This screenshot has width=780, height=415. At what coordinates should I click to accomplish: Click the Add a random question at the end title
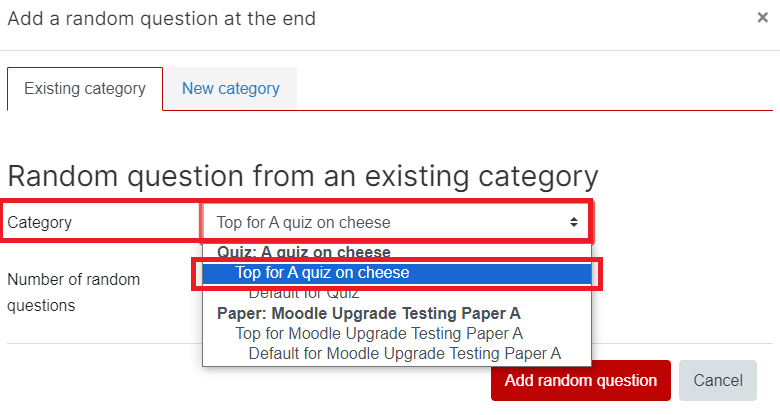pyautogui.click(x=162, y=18)
